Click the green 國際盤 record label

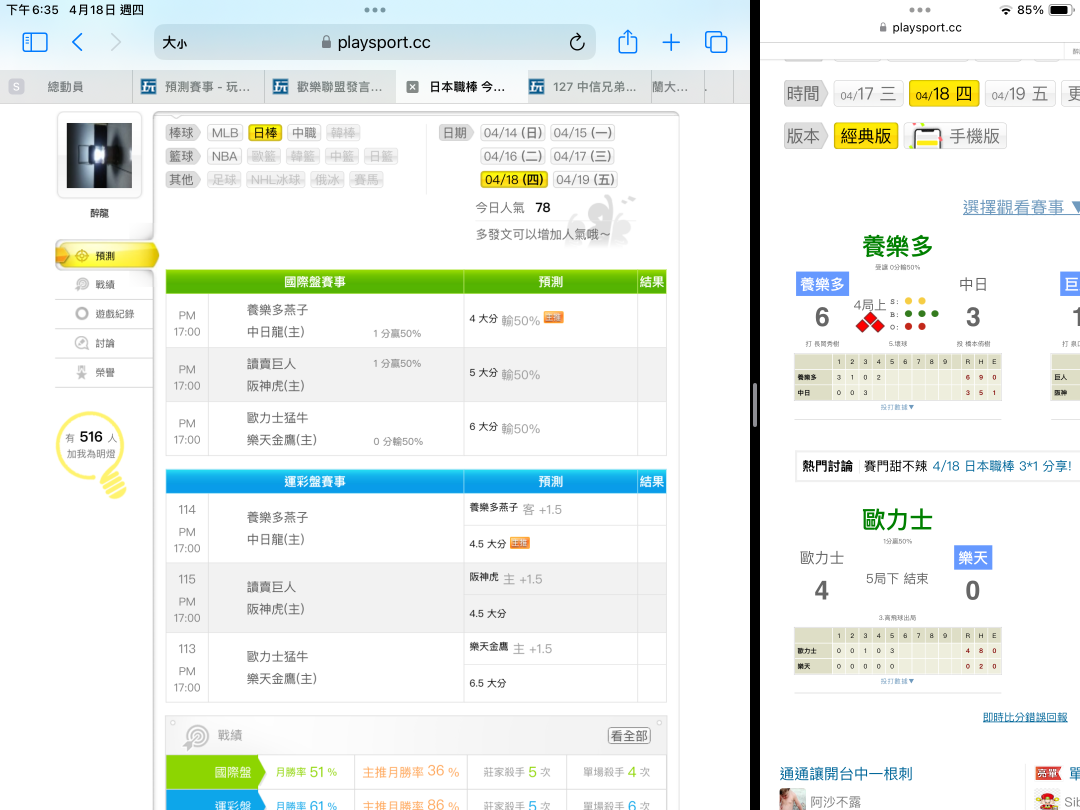tap(215, 772)
